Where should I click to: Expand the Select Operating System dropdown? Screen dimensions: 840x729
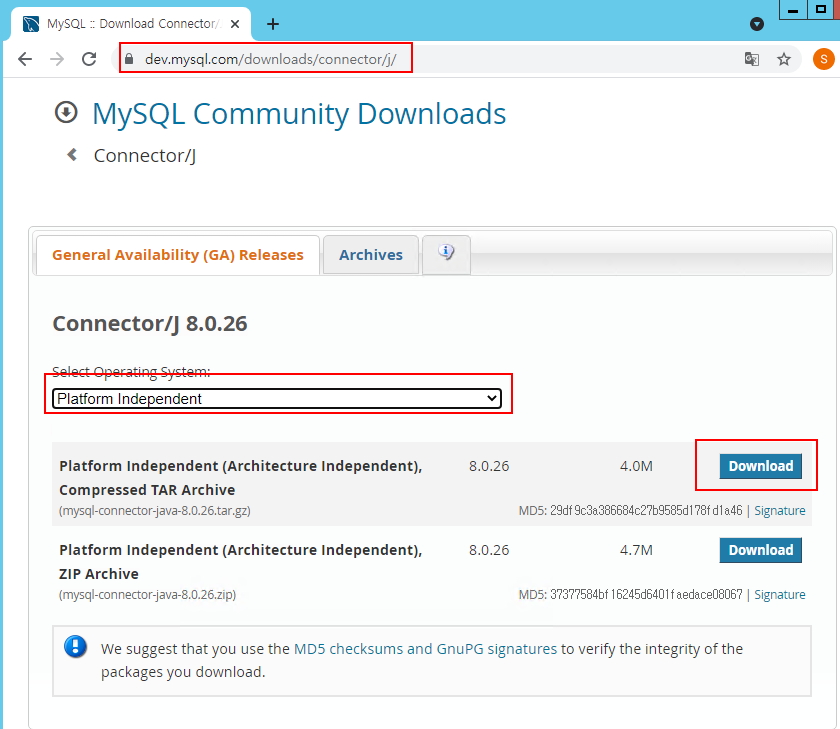277,398
